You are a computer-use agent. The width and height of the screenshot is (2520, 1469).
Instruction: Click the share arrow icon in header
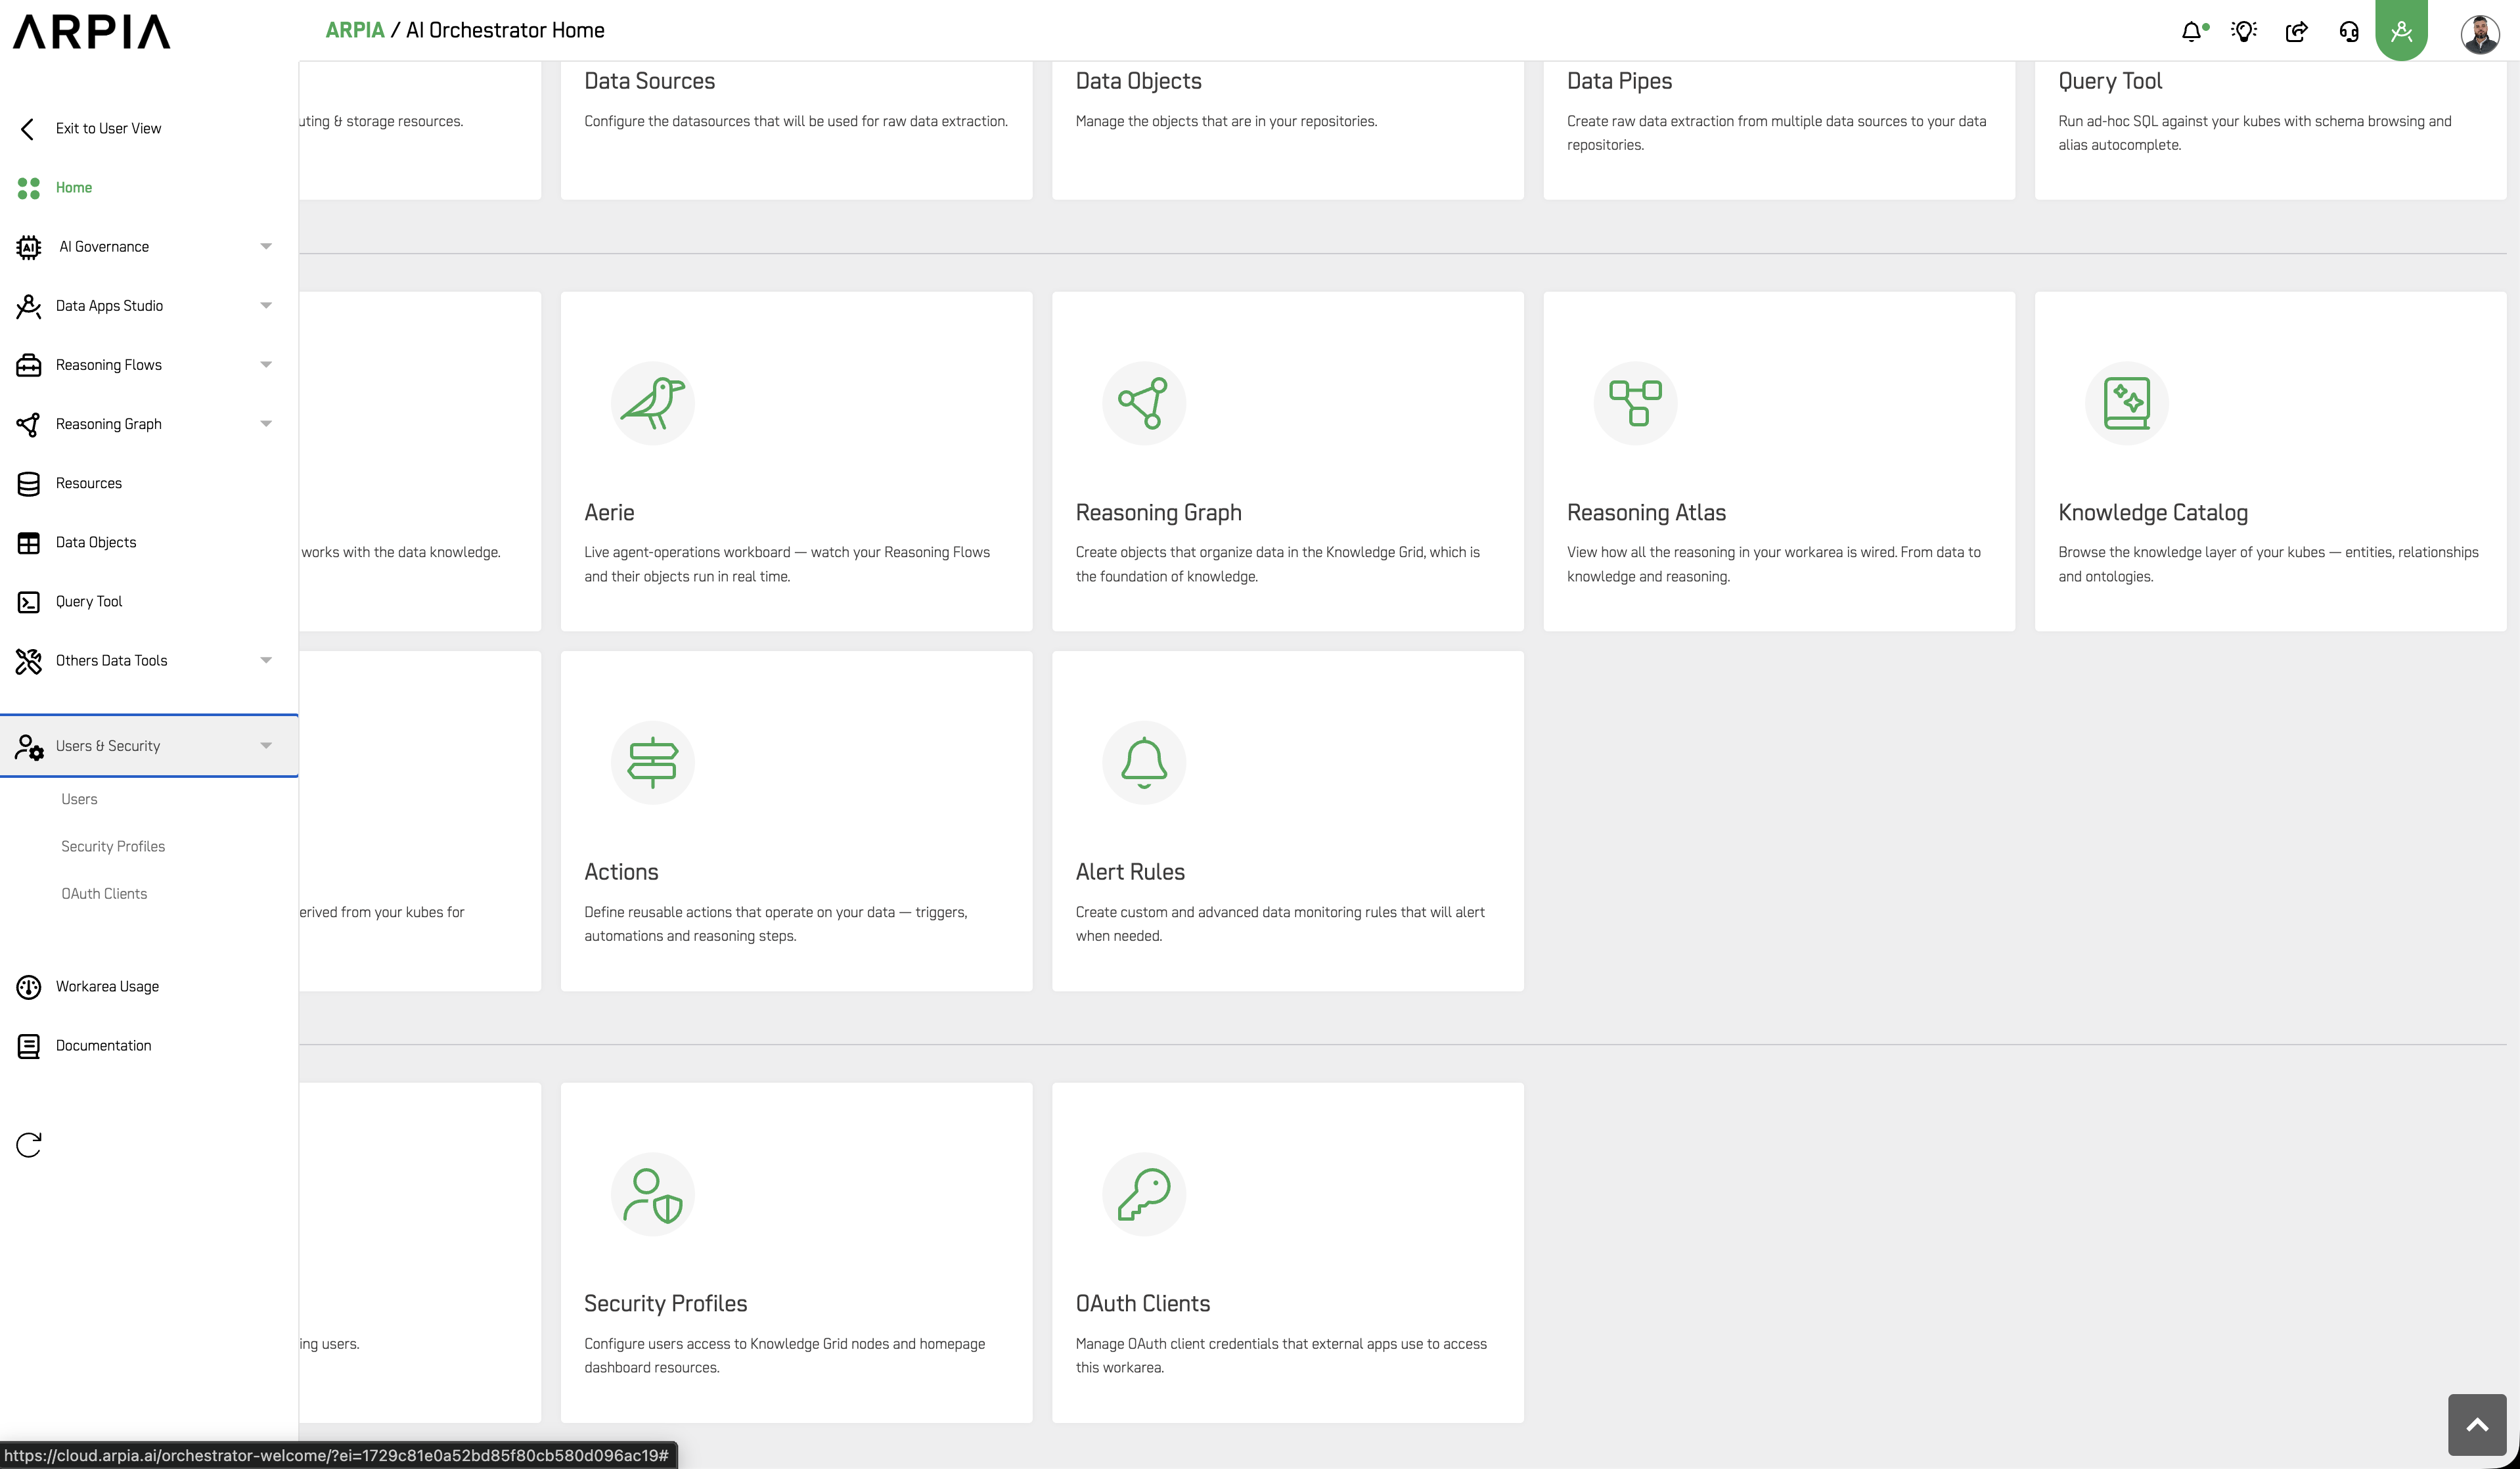2297,31
